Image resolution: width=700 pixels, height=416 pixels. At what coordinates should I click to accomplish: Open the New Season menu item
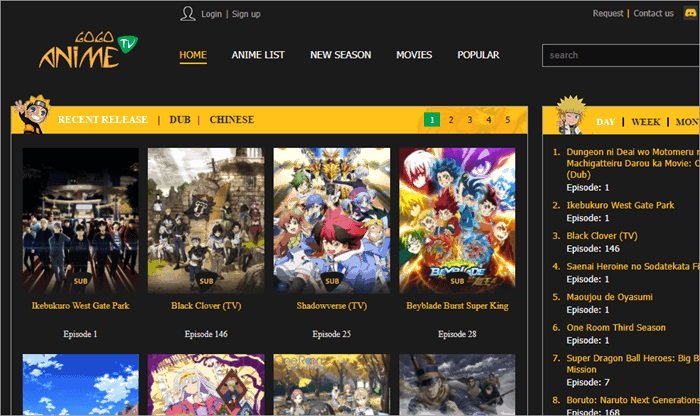point(340,55)
